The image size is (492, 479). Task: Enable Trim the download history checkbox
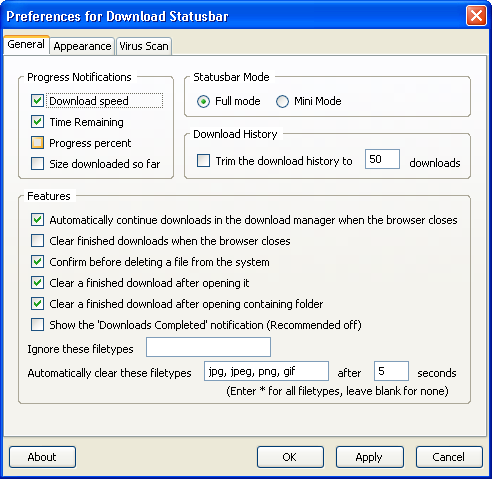(203, 160)
